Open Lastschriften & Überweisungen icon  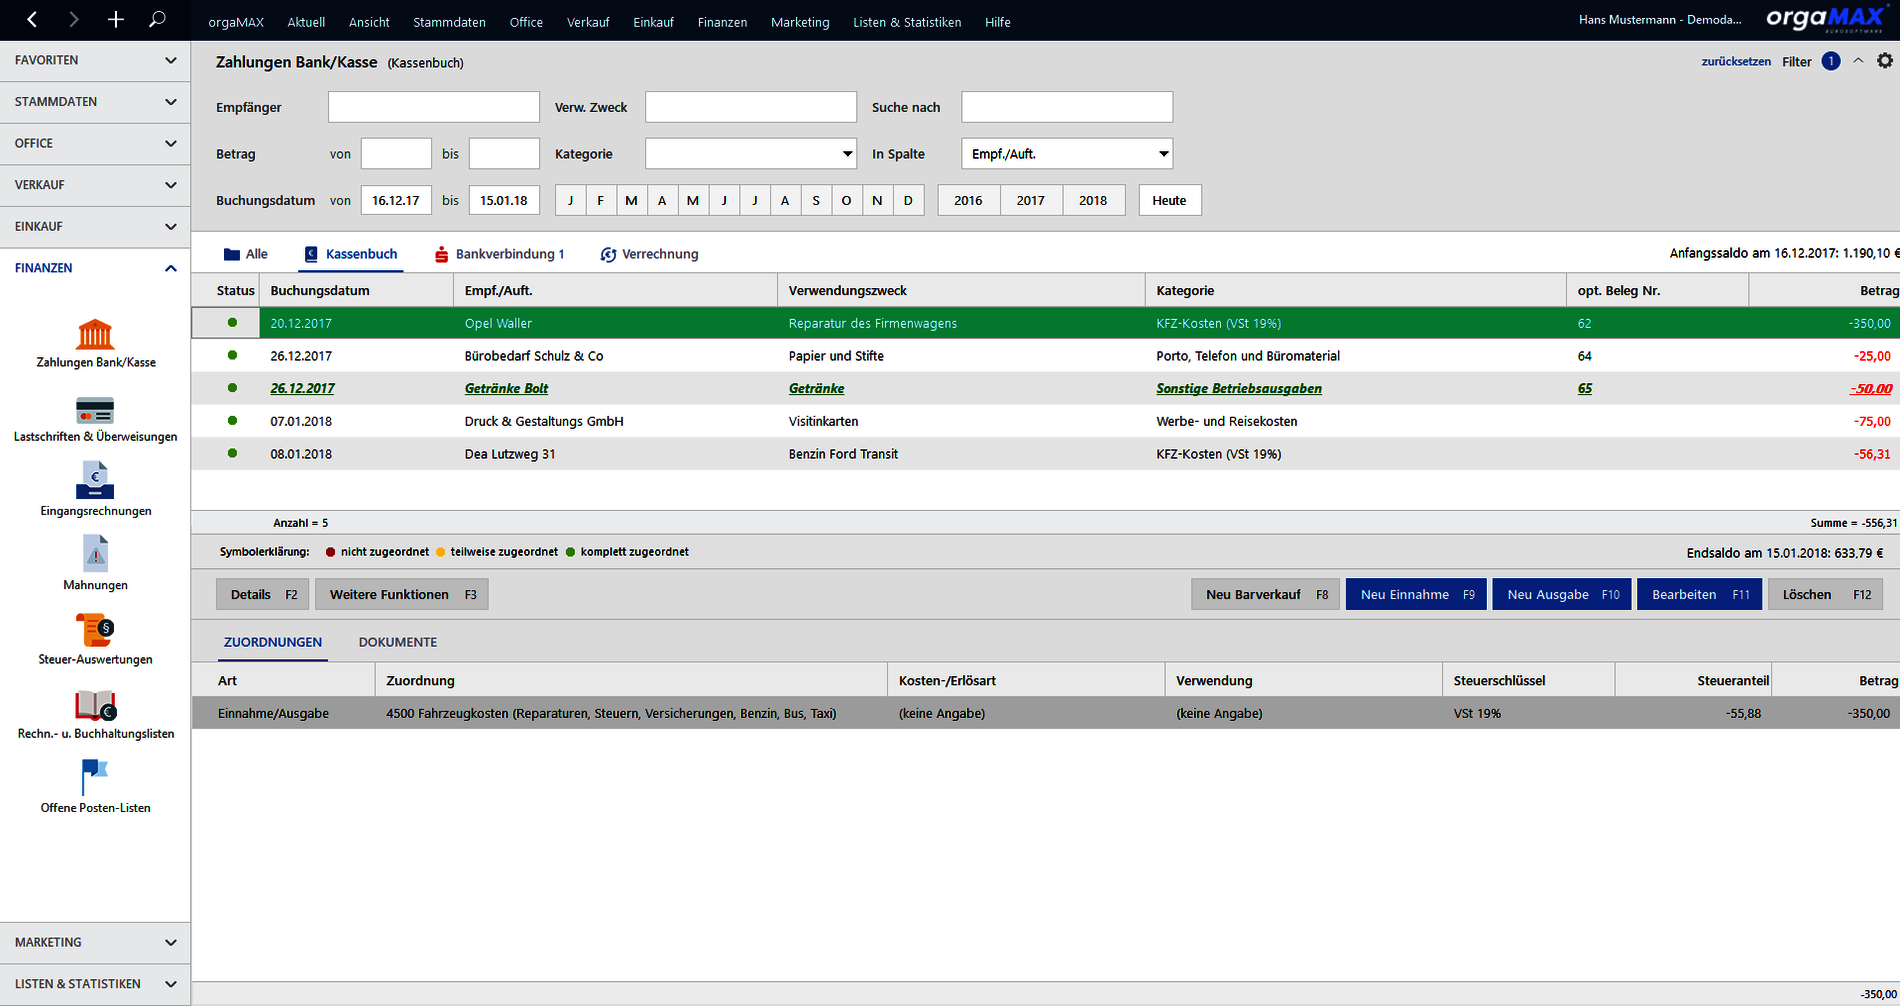(95, 410)
